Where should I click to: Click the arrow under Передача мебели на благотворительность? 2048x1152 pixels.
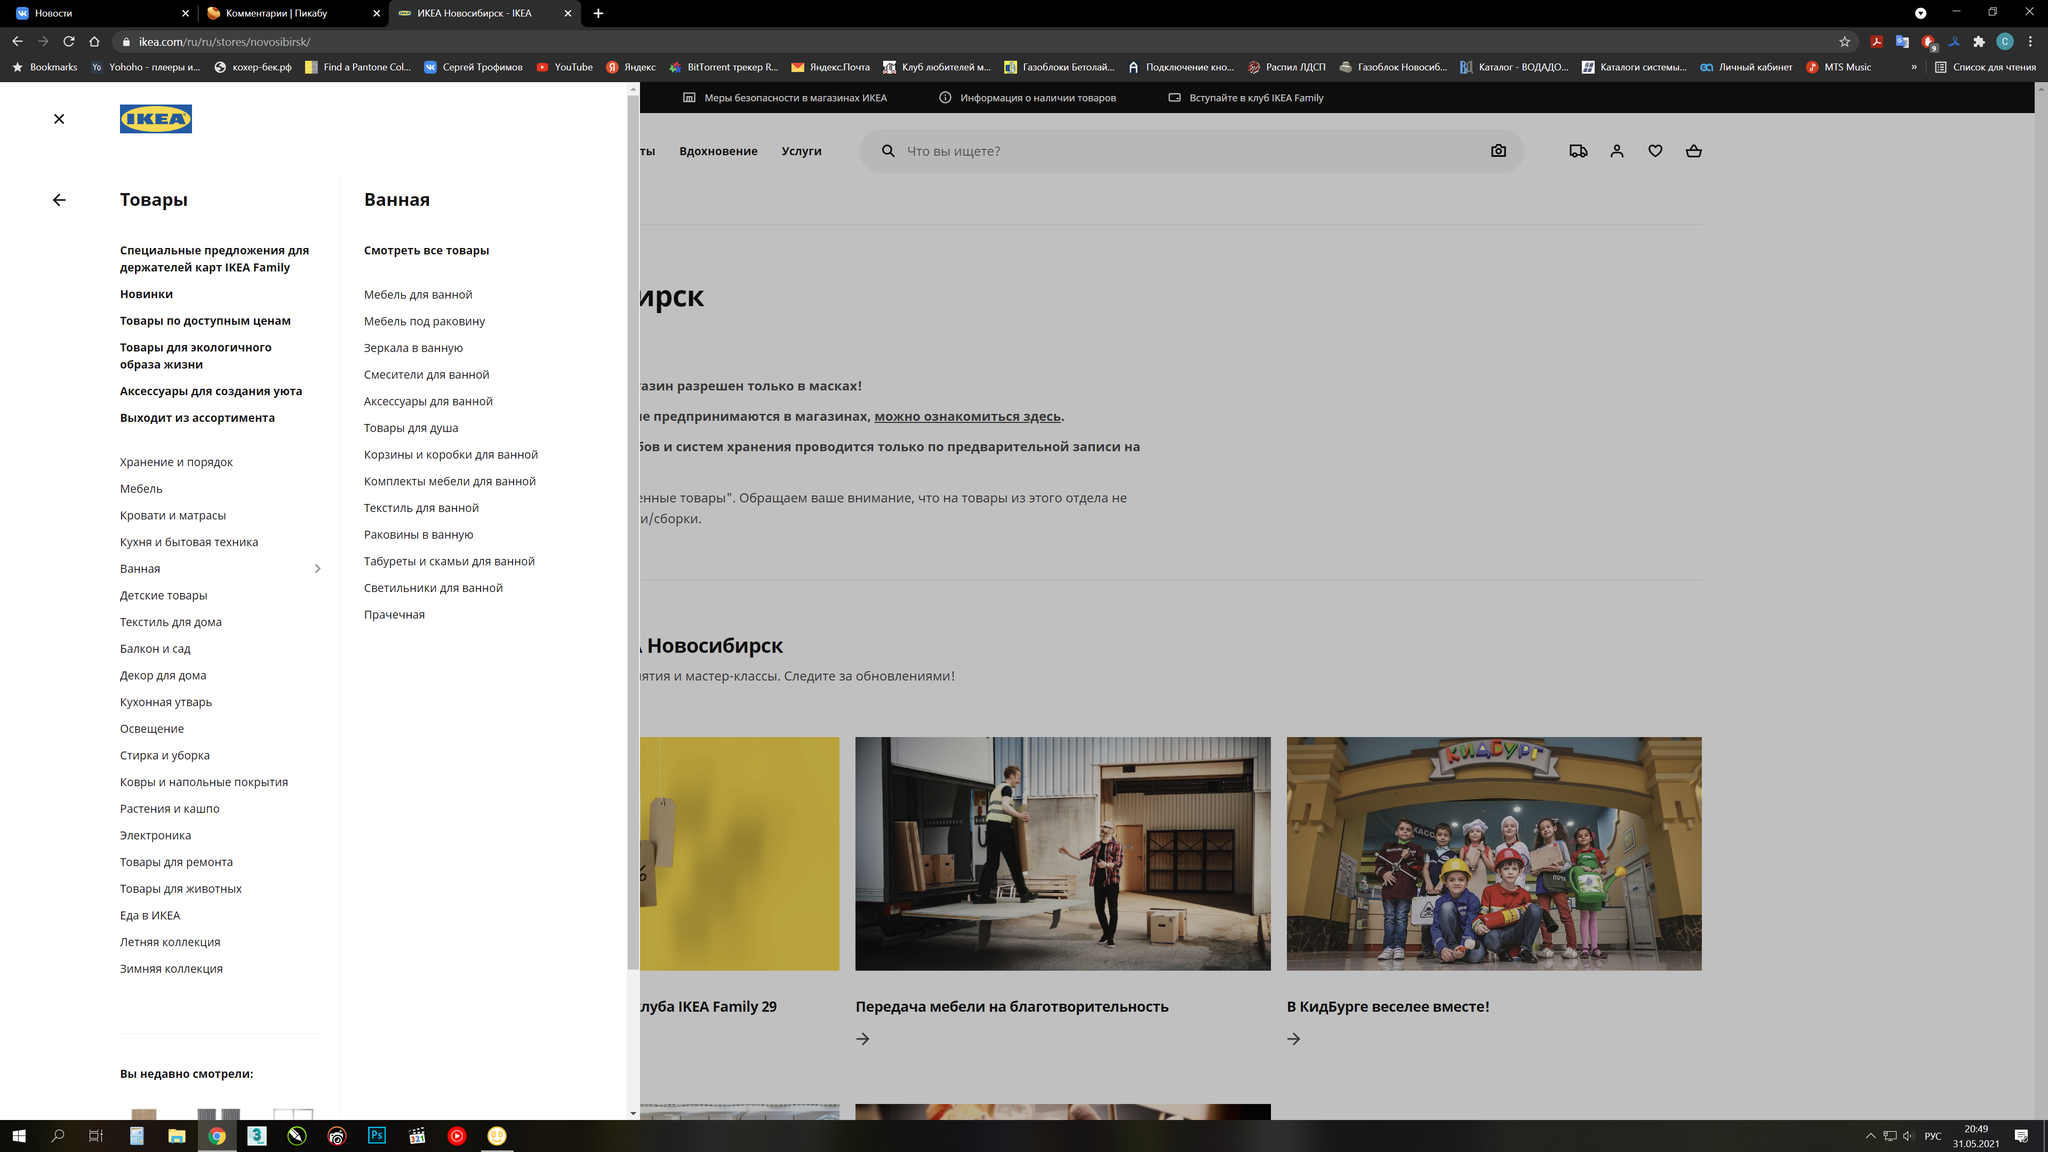863,1039
